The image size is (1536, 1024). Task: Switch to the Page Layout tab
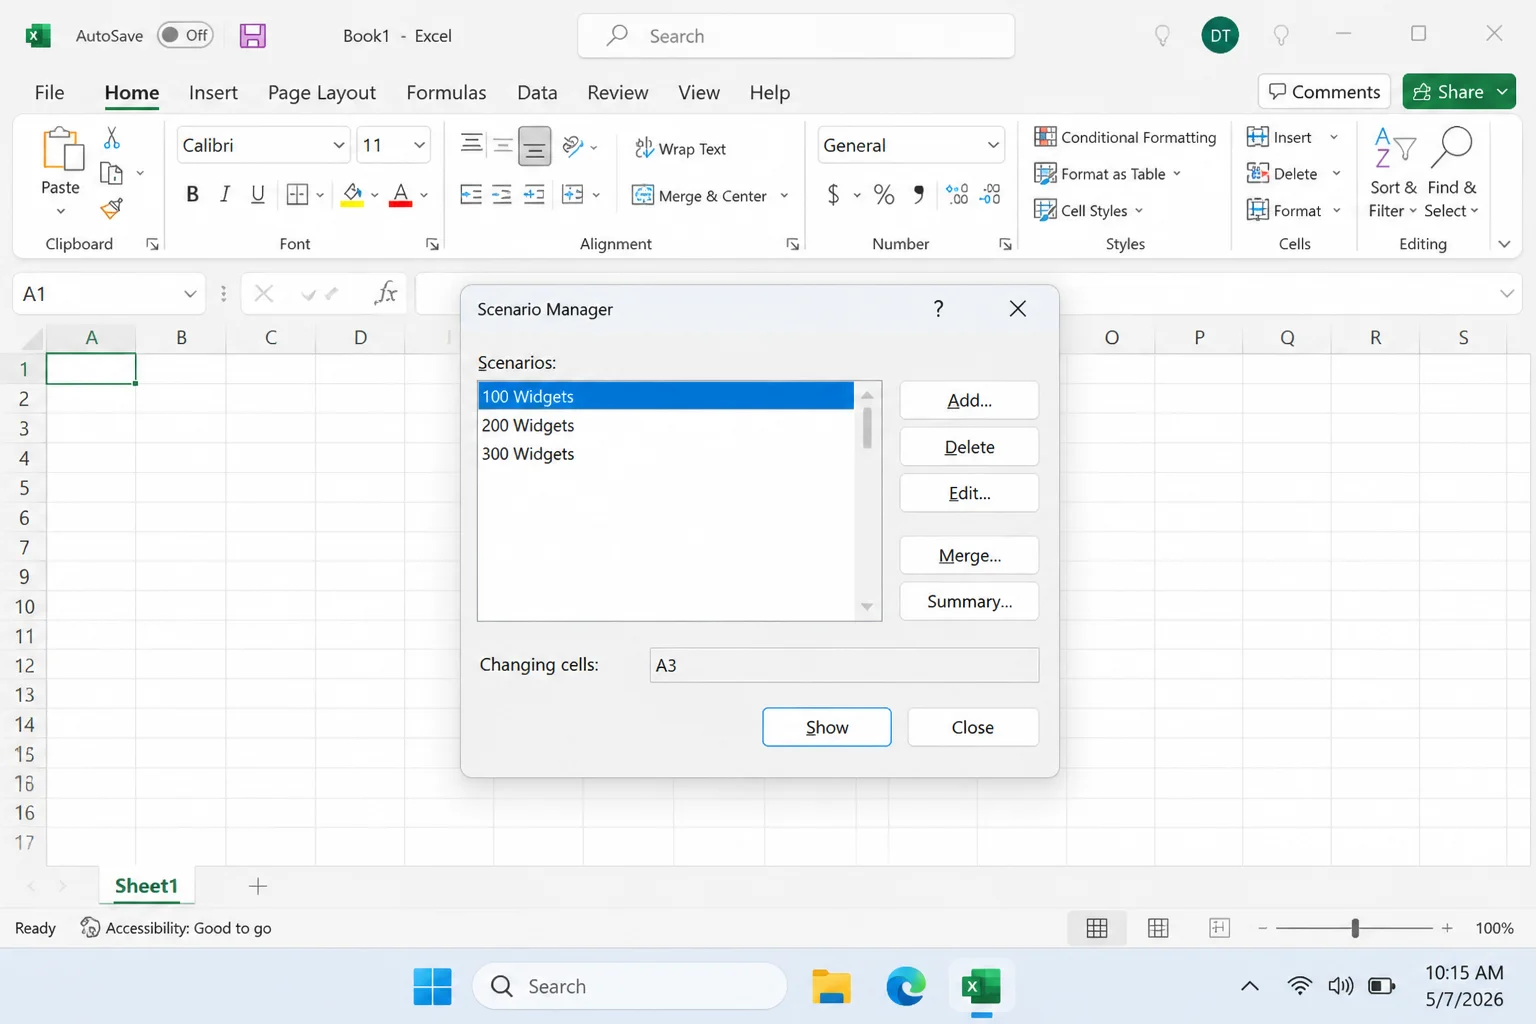pos(322,93)
